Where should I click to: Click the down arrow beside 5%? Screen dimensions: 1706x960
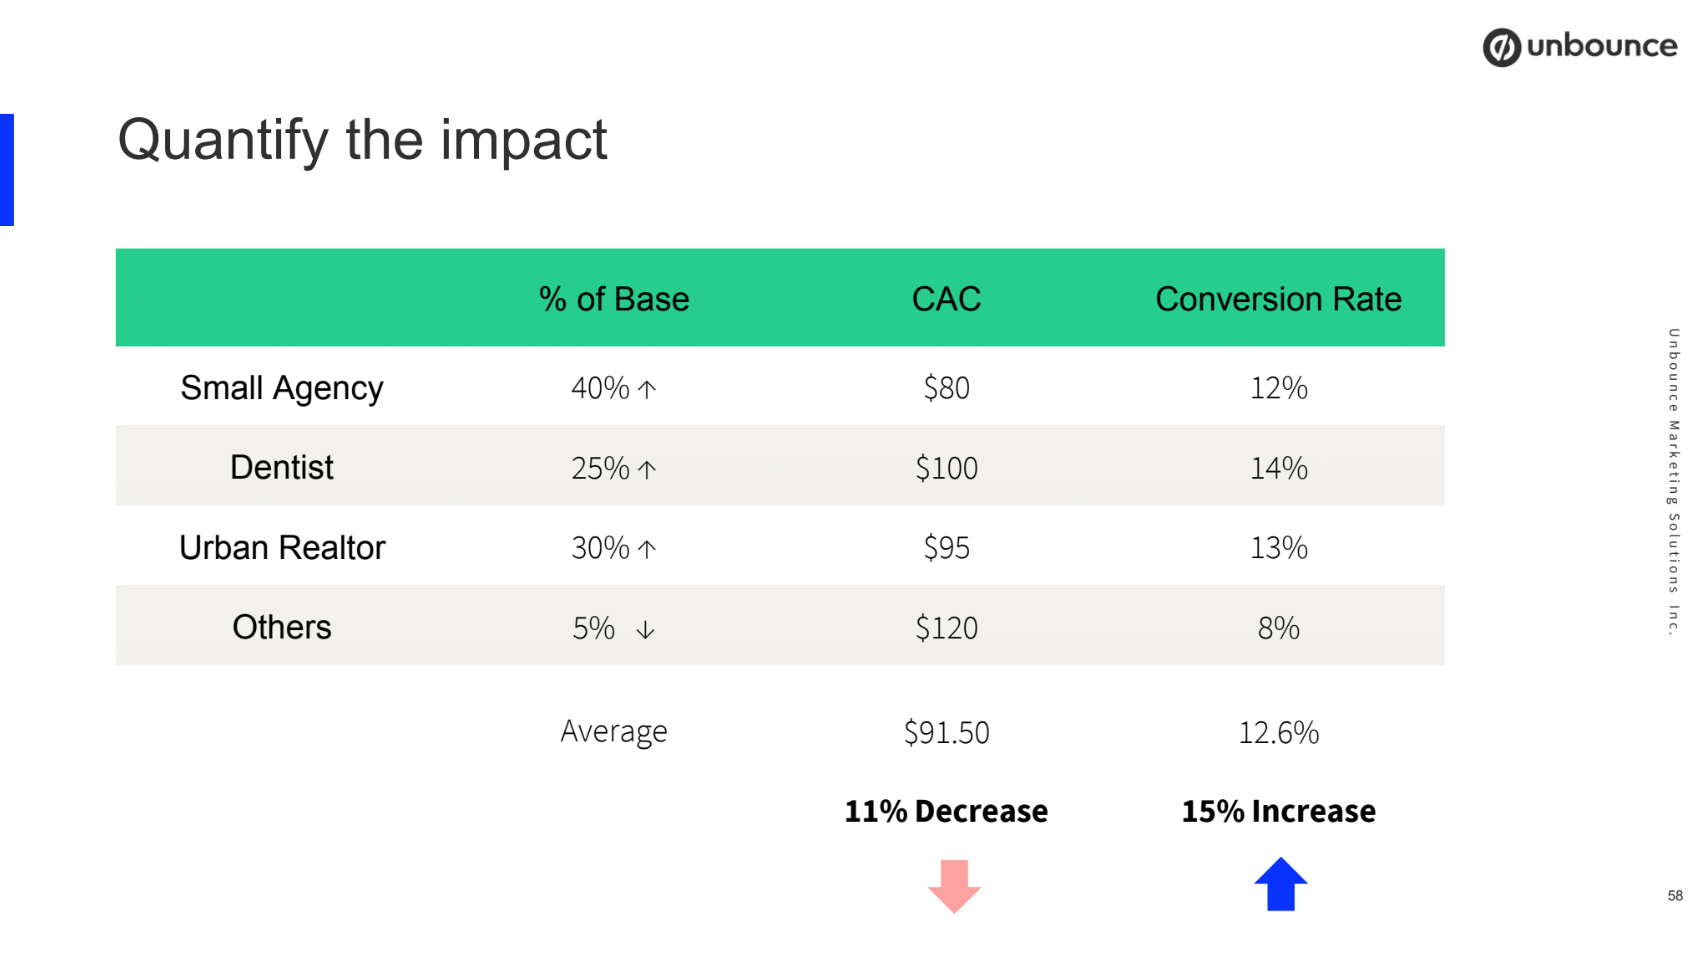click(x=646, y=629)
